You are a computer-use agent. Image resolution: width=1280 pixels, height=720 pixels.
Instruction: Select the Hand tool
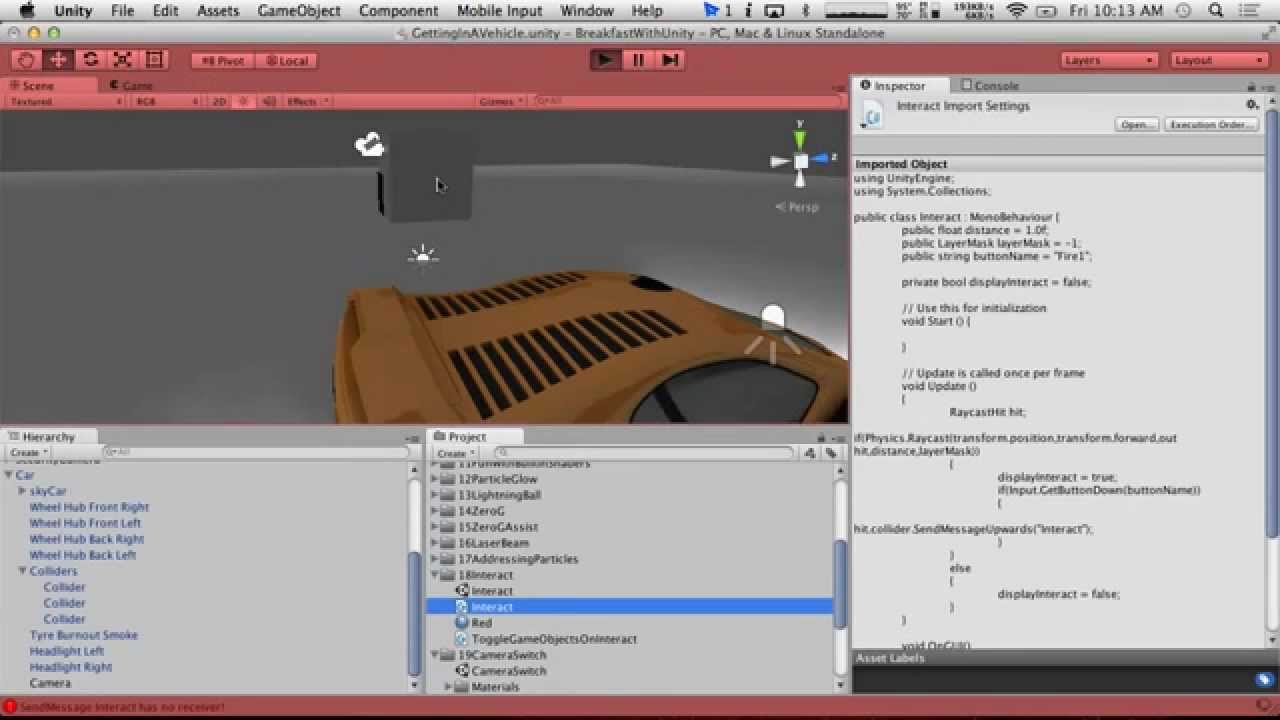tap(27, 60)
